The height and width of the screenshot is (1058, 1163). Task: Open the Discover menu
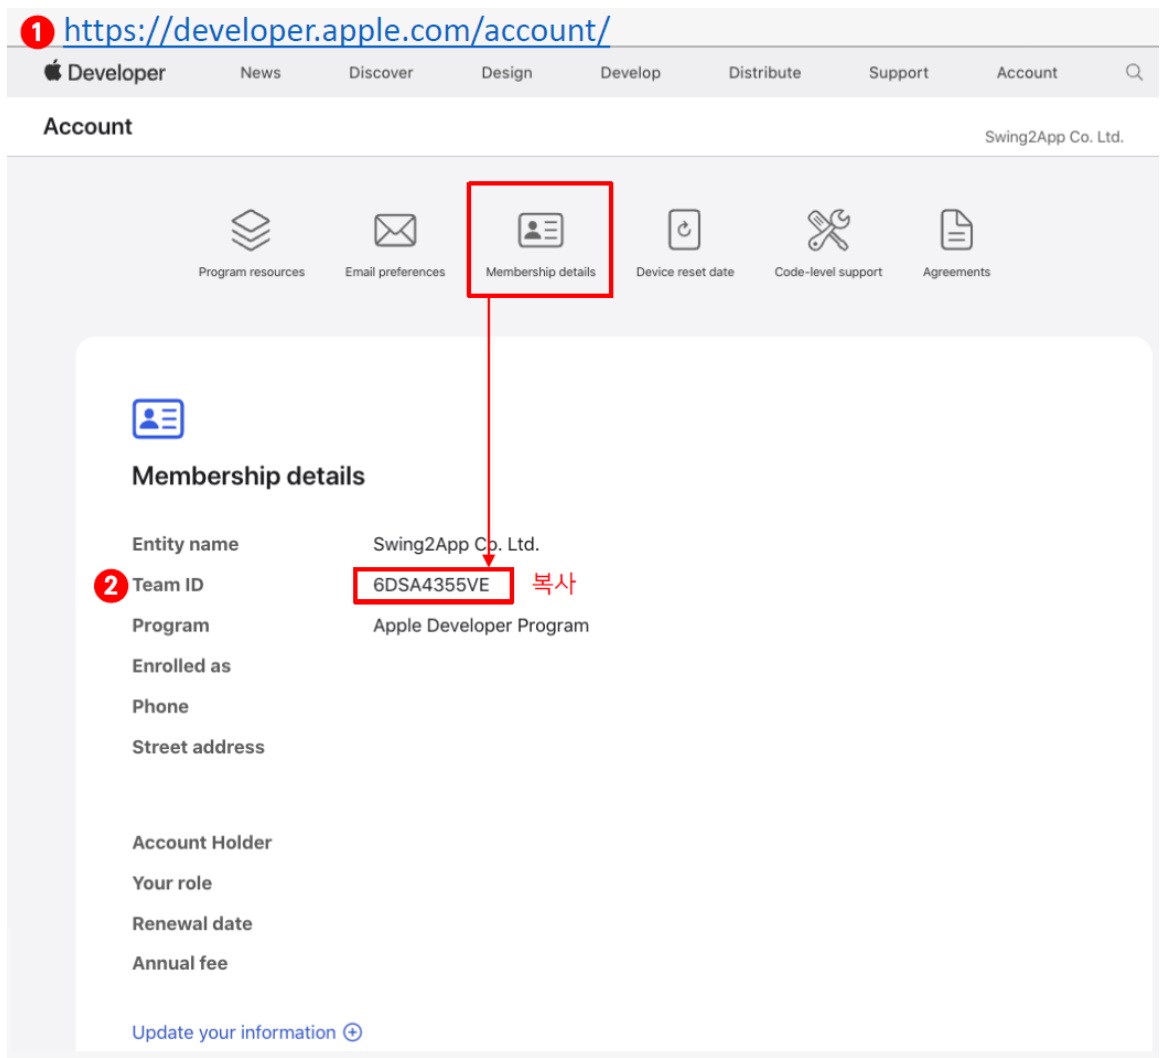tap(380, 73)
